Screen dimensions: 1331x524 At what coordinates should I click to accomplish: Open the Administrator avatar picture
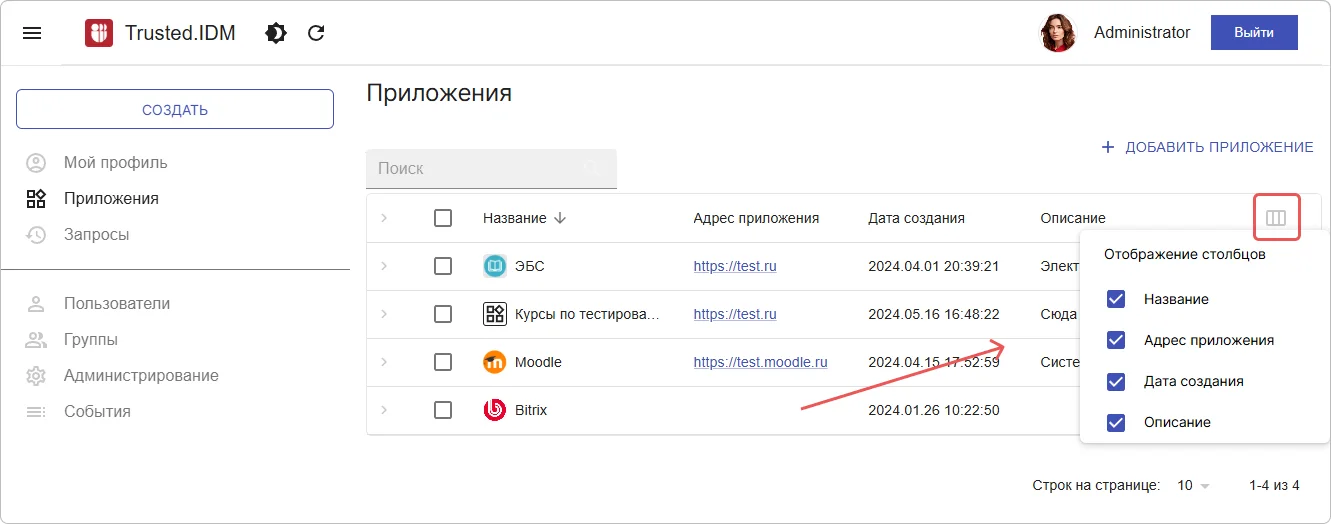pyautogui.click(x=1058, y=33)
